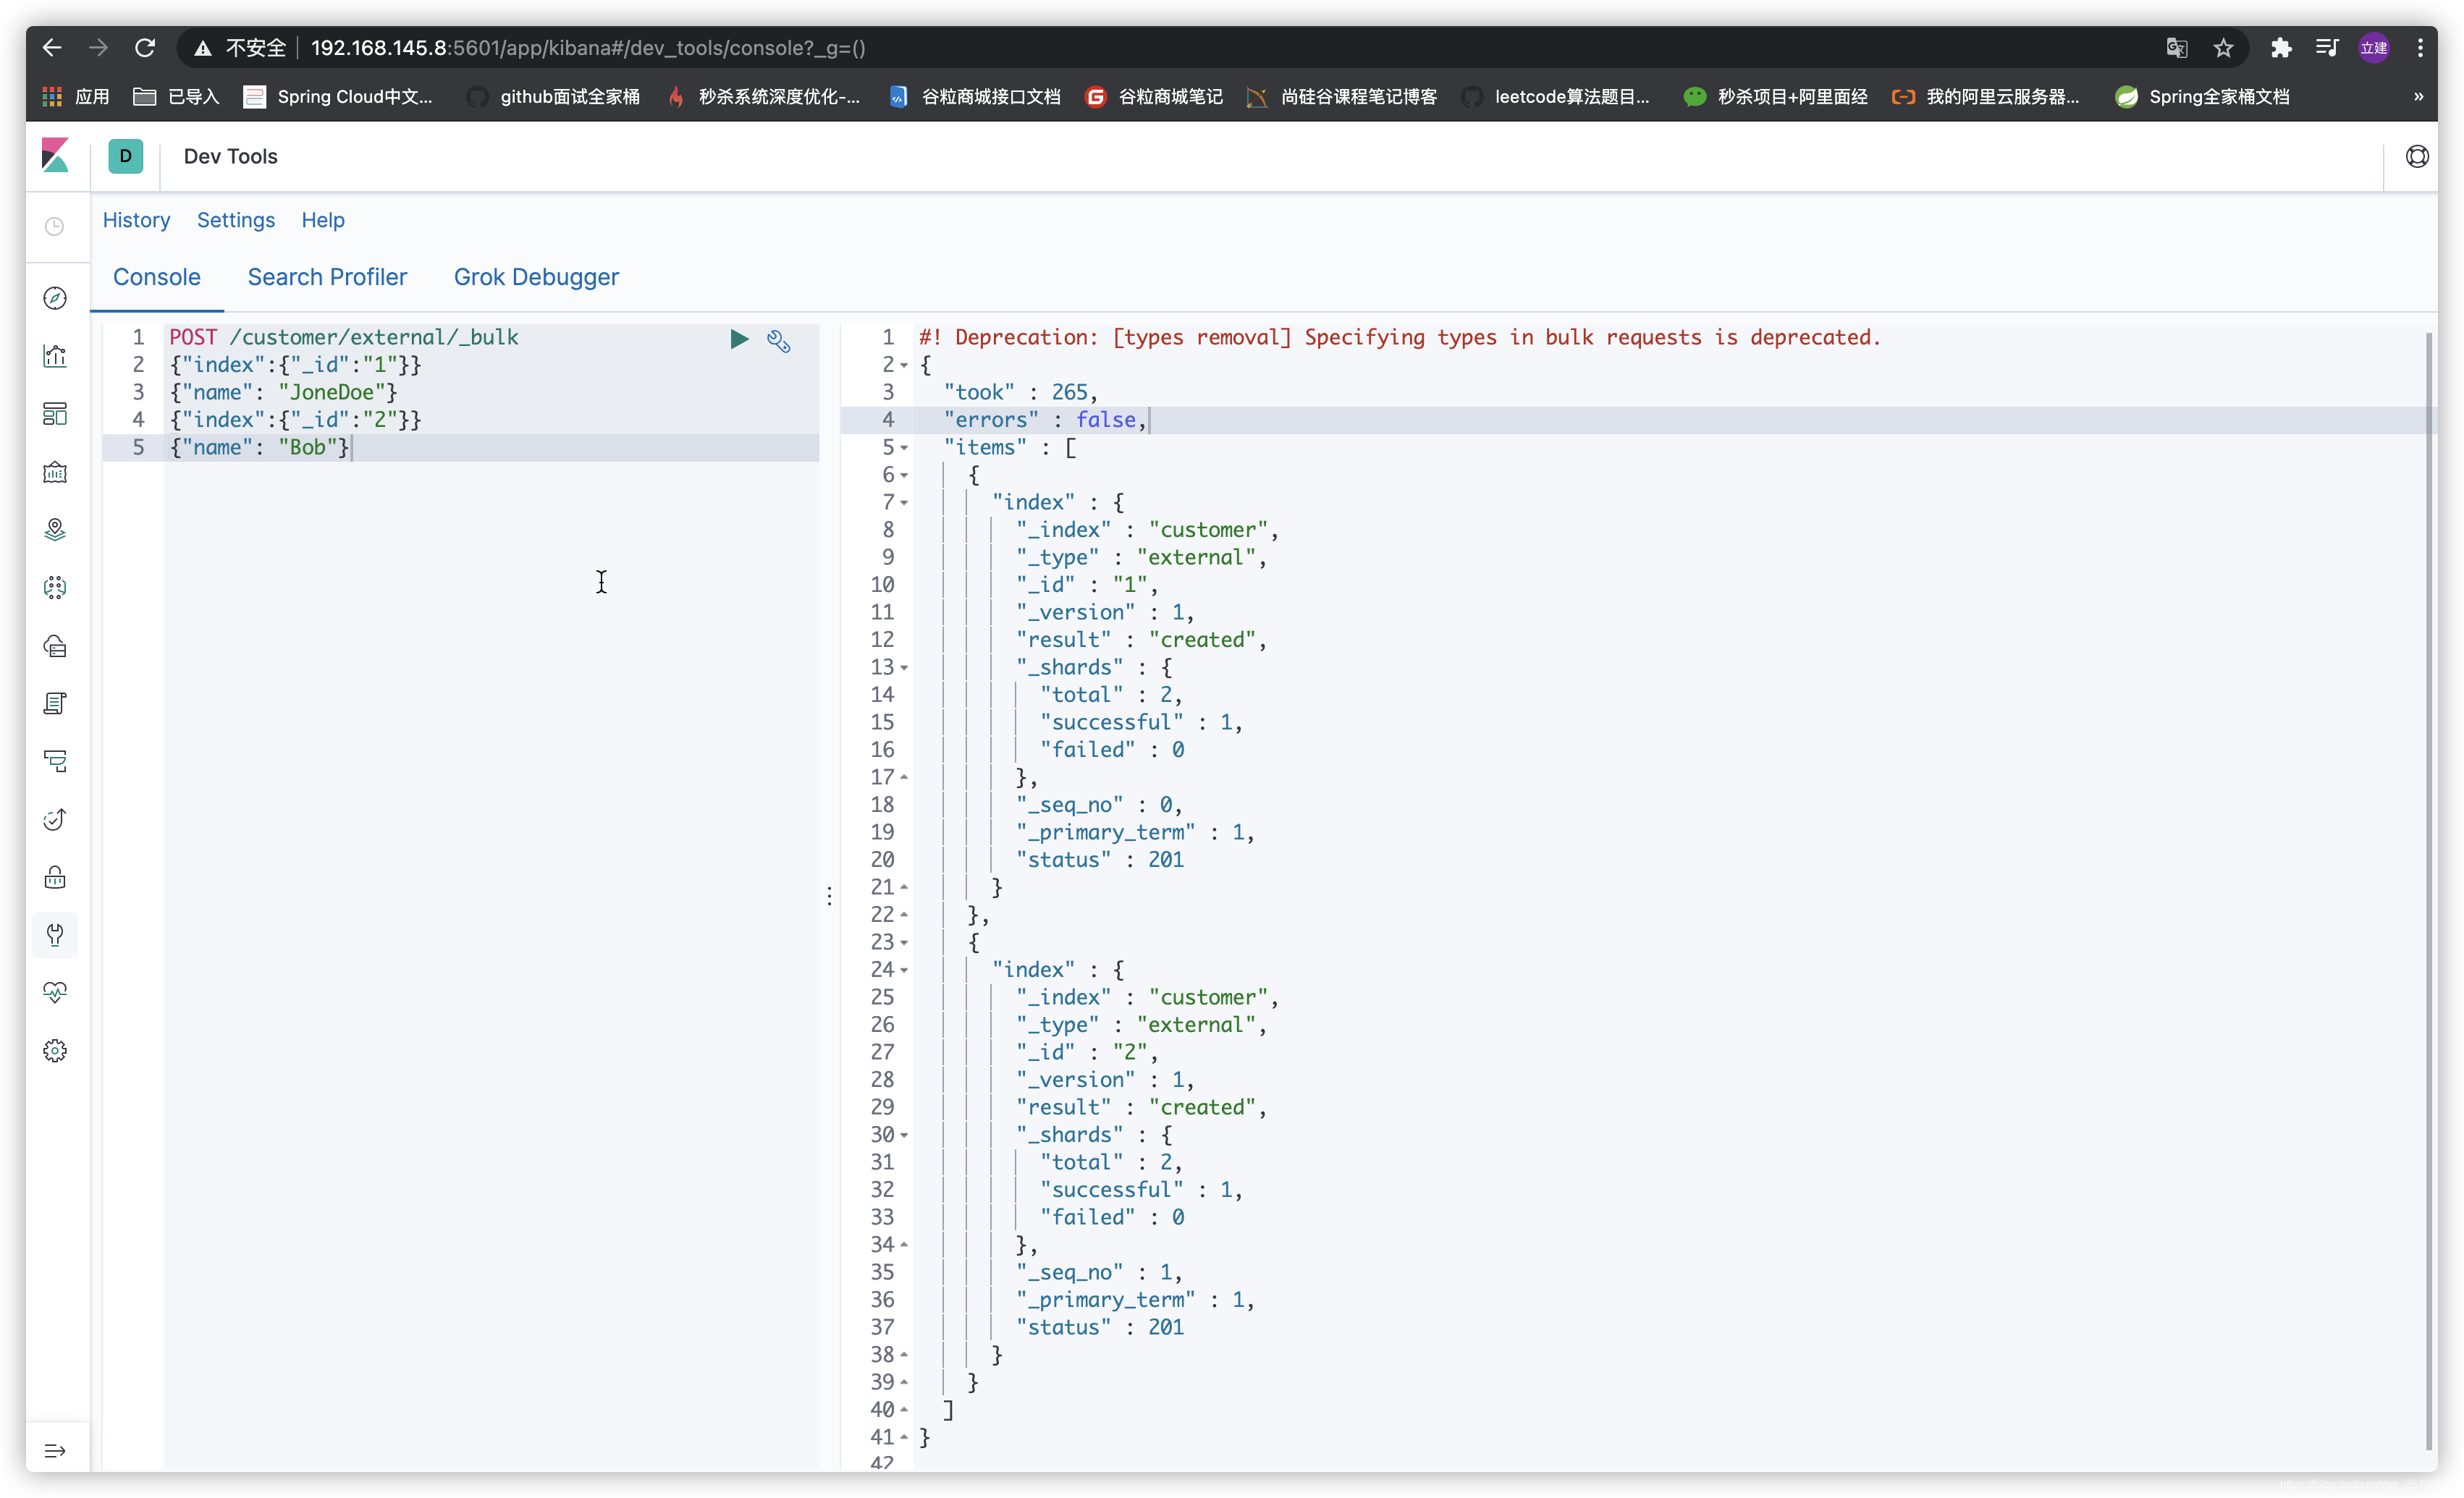Collapse the first "_shards" object fold arrow
The image size is (2464, 1498).
(904, 668)
